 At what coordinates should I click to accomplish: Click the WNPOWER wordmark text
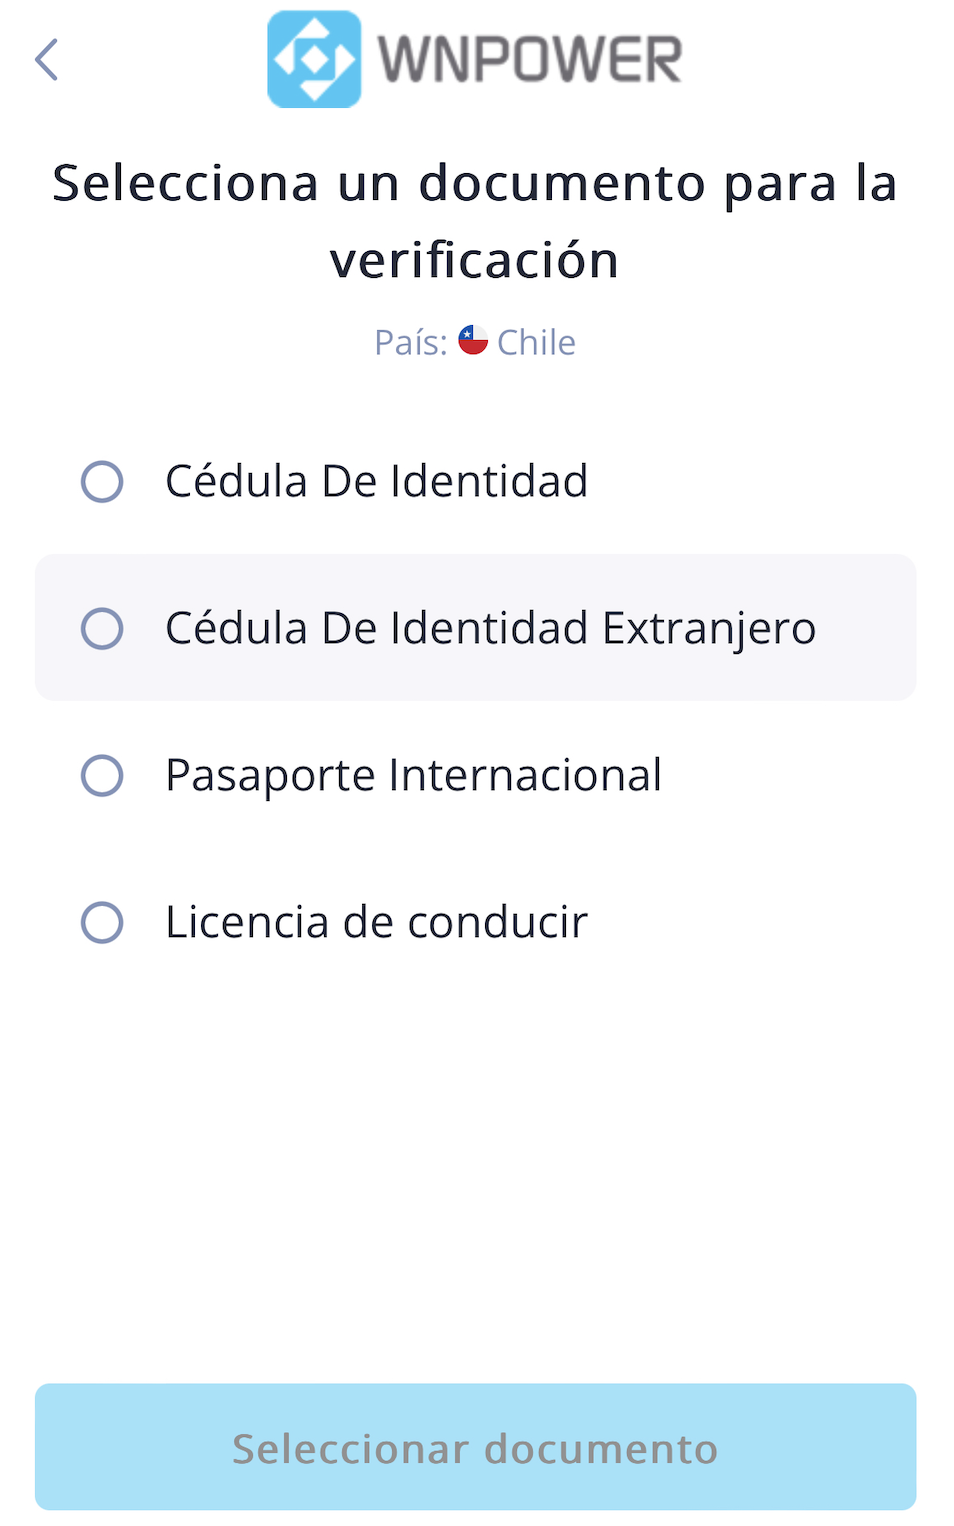[530, 59]
